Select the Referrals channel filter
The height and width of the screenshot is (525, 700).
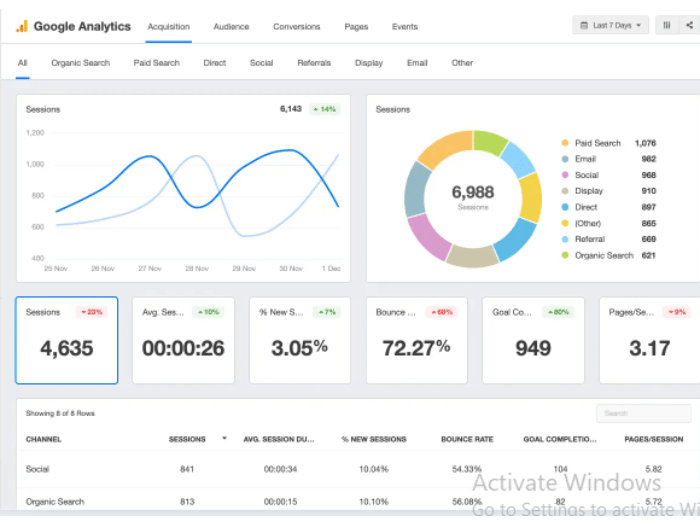pyautogui.click(x=314, y=63)
